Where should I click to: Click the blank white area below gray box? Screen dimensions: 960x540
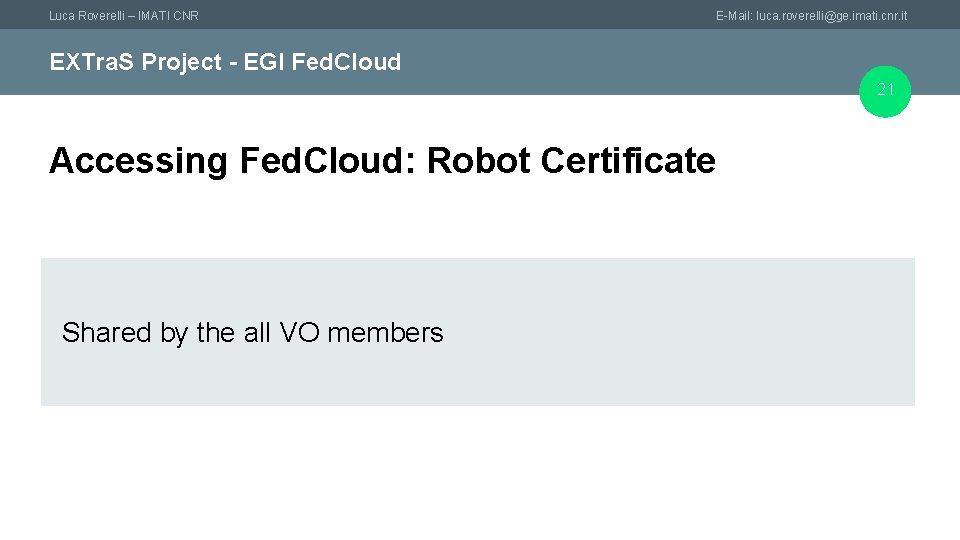[480, 470]
